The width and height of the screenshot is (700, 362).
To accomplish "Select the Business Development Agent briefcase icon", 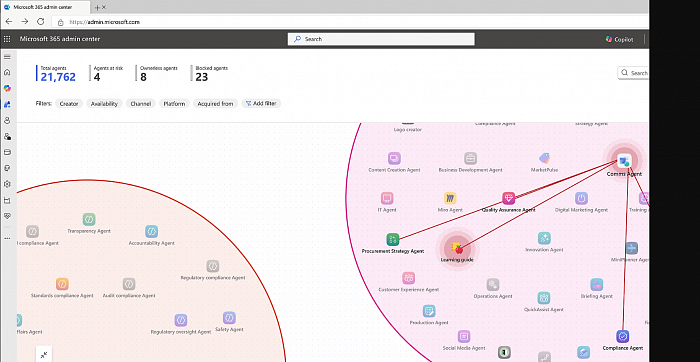I will (470, 158).
